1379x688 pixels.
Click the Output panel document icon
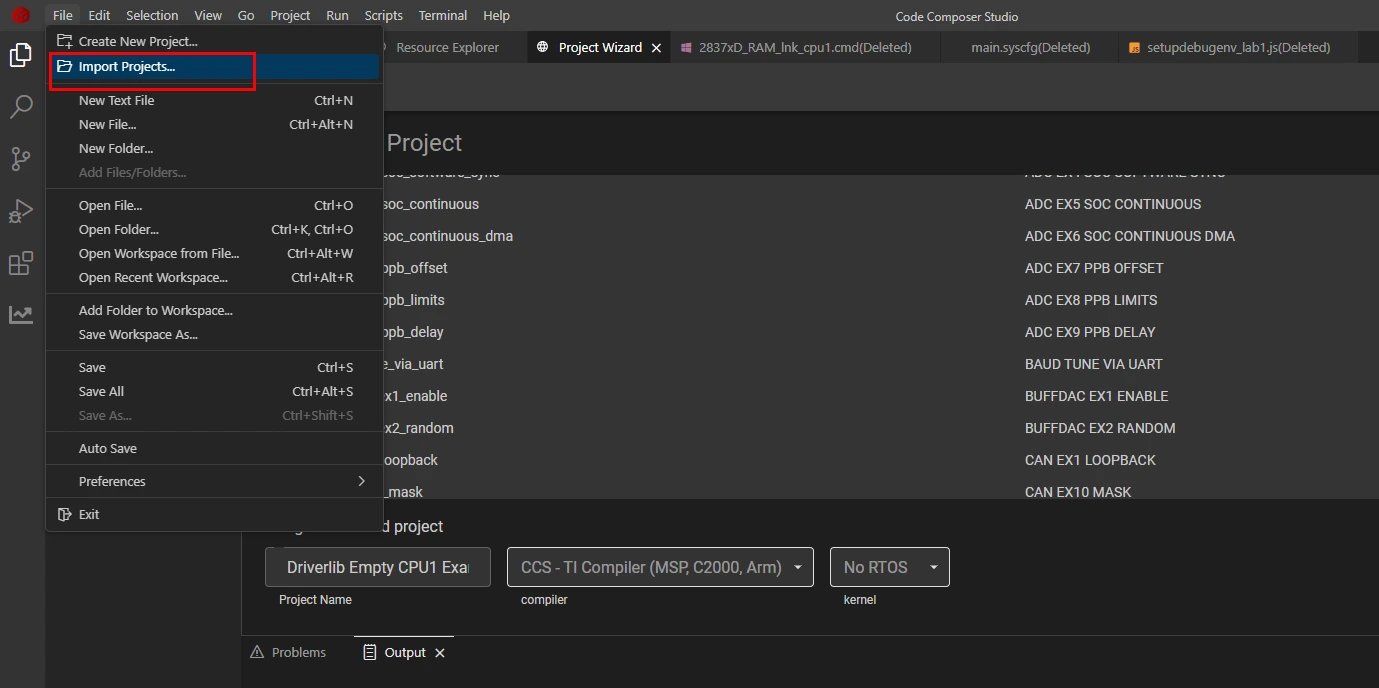pyautogui.click(x=370, y=652)
